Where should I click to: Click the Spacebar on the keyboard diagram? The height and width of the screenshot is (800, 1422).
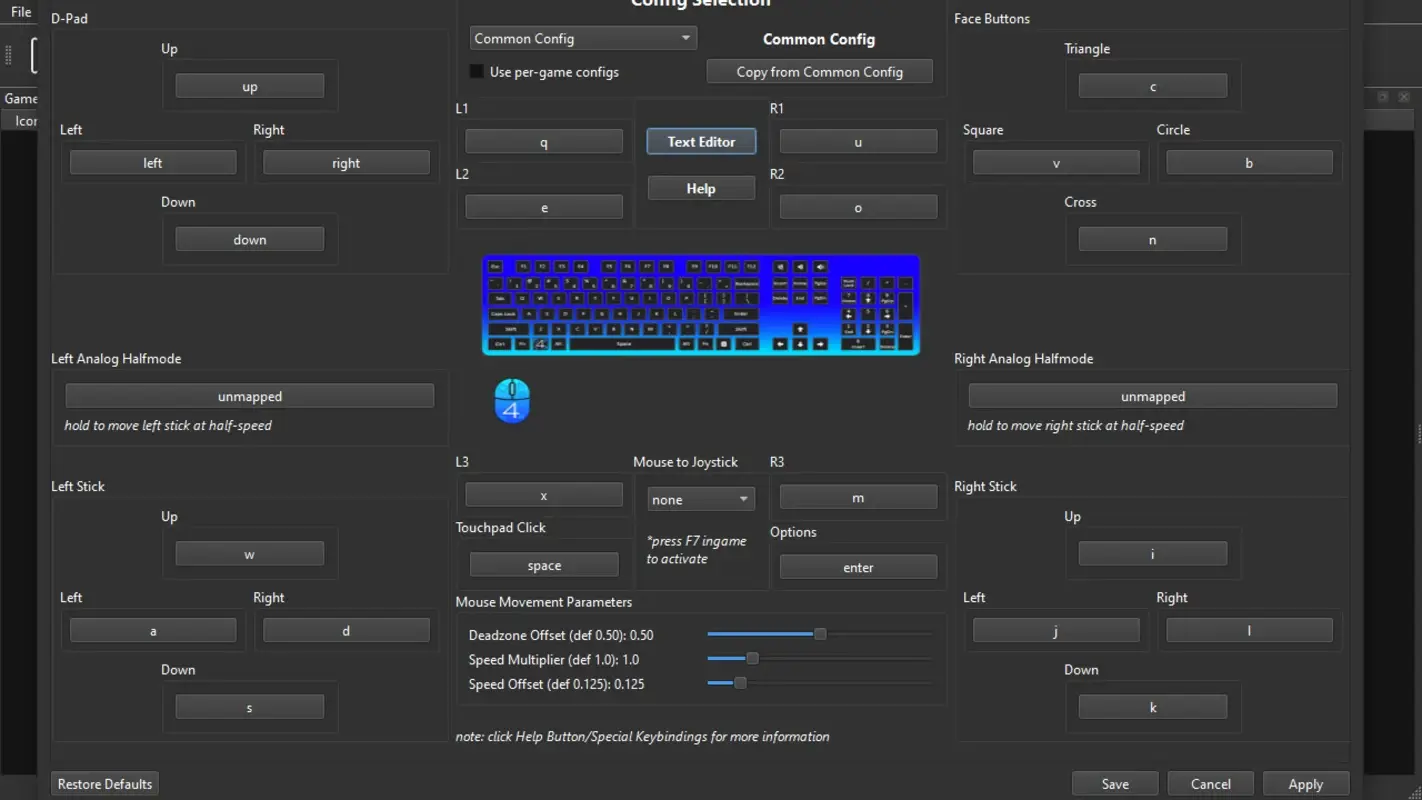[x=622, y=343]
